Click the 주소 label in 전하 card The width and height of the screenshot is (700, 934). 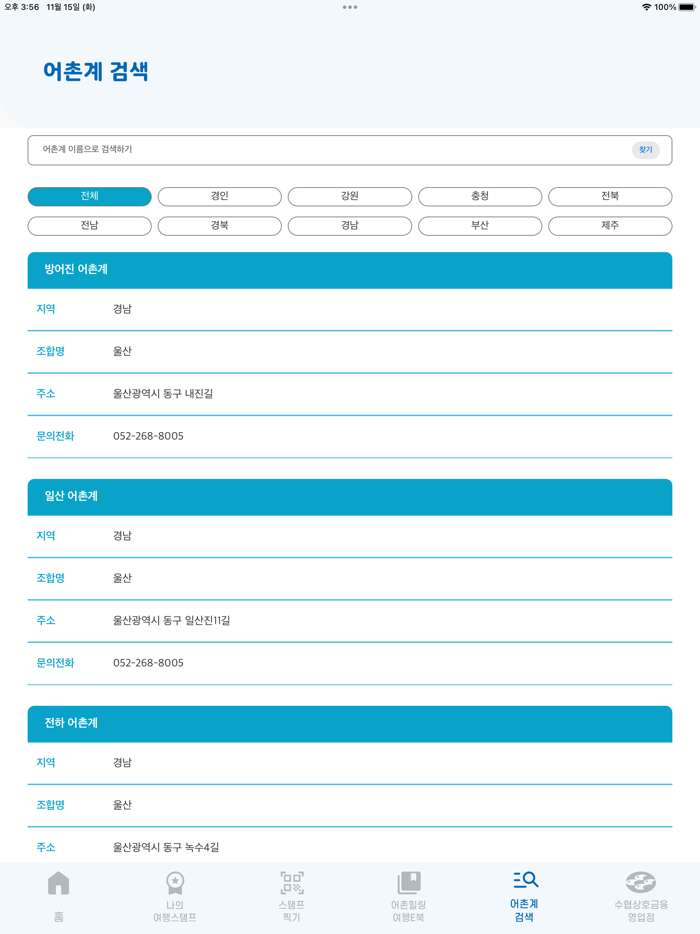pyautogui.click(x=45, y=847)
